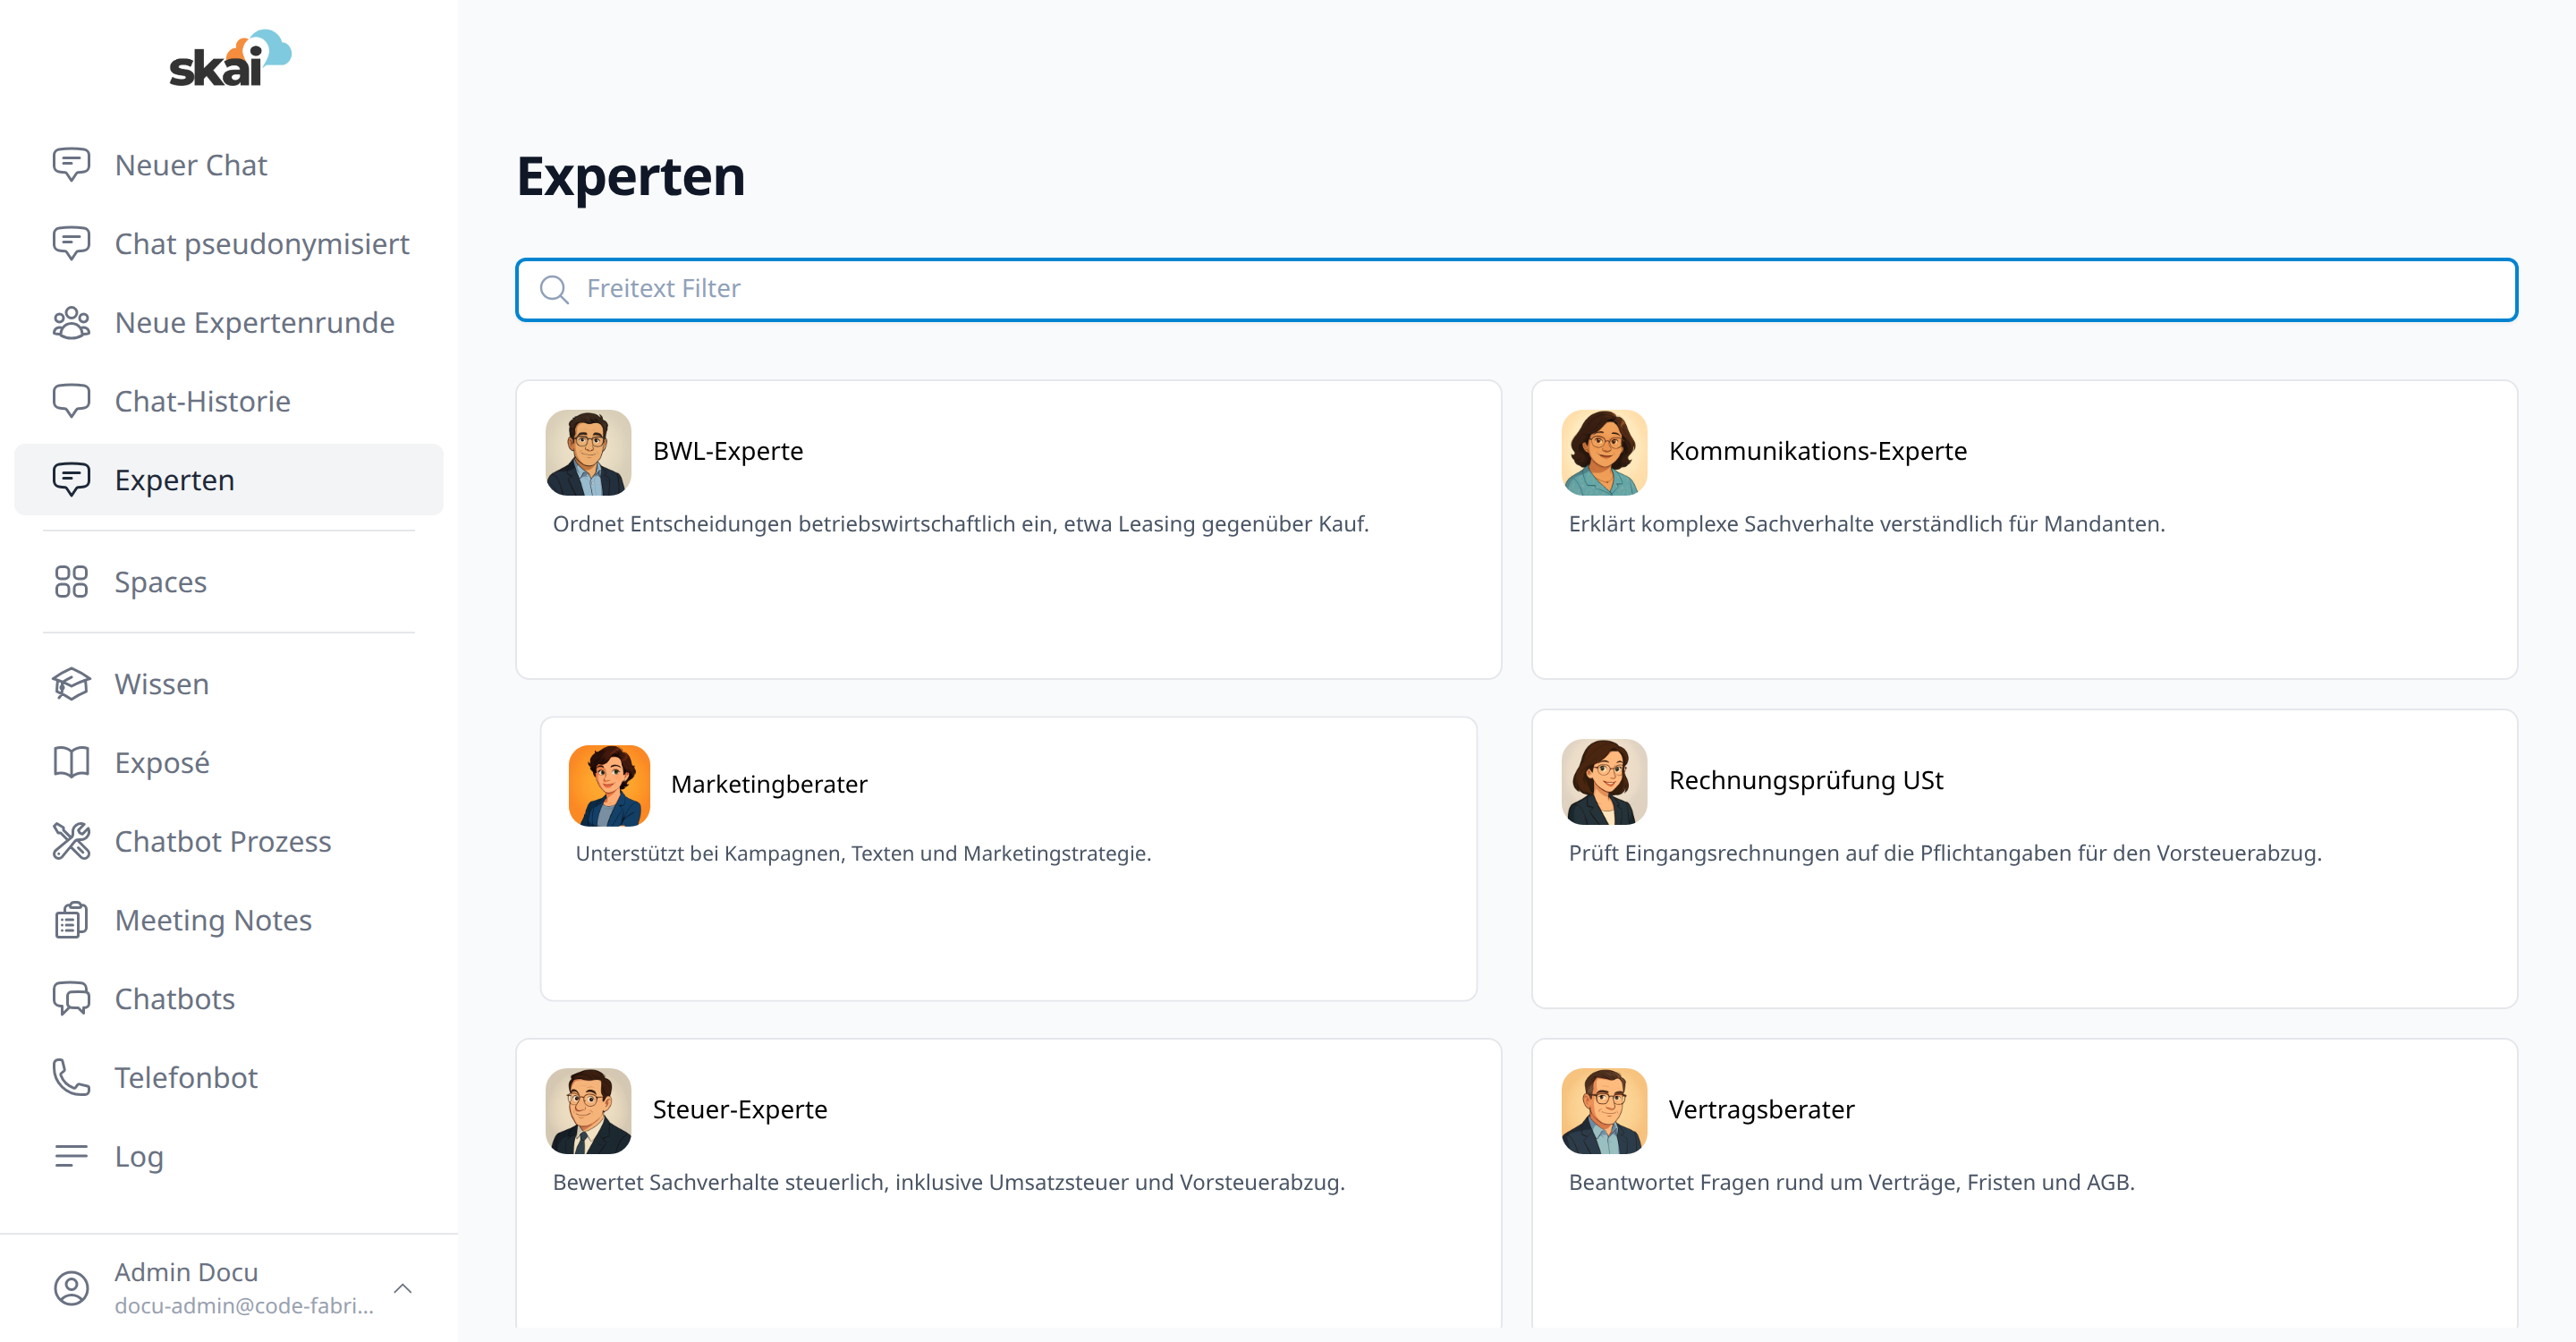Click Vertragsberater avatar

tap(1604, 1110)
